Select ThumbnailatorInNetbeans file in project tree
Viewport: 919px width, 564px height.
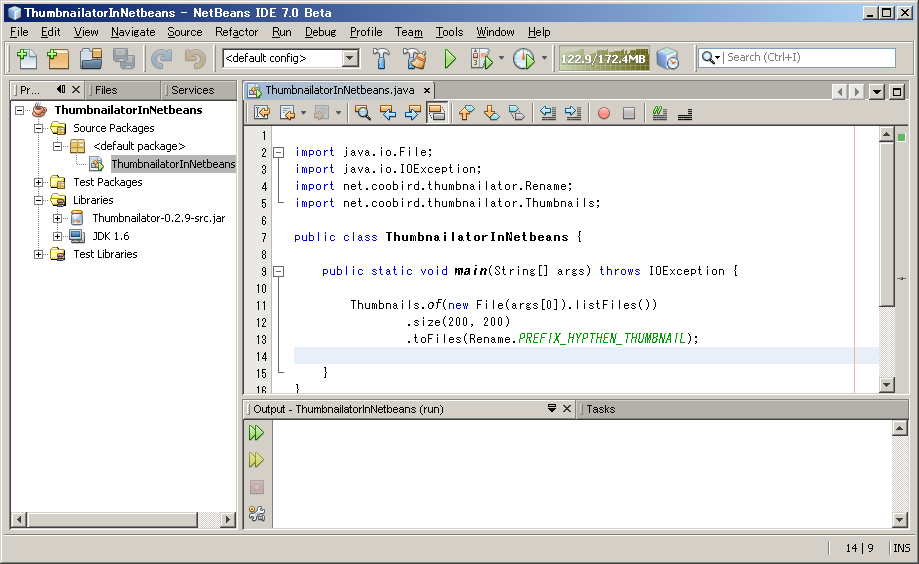pyautogui.click(x=173, y=164)
